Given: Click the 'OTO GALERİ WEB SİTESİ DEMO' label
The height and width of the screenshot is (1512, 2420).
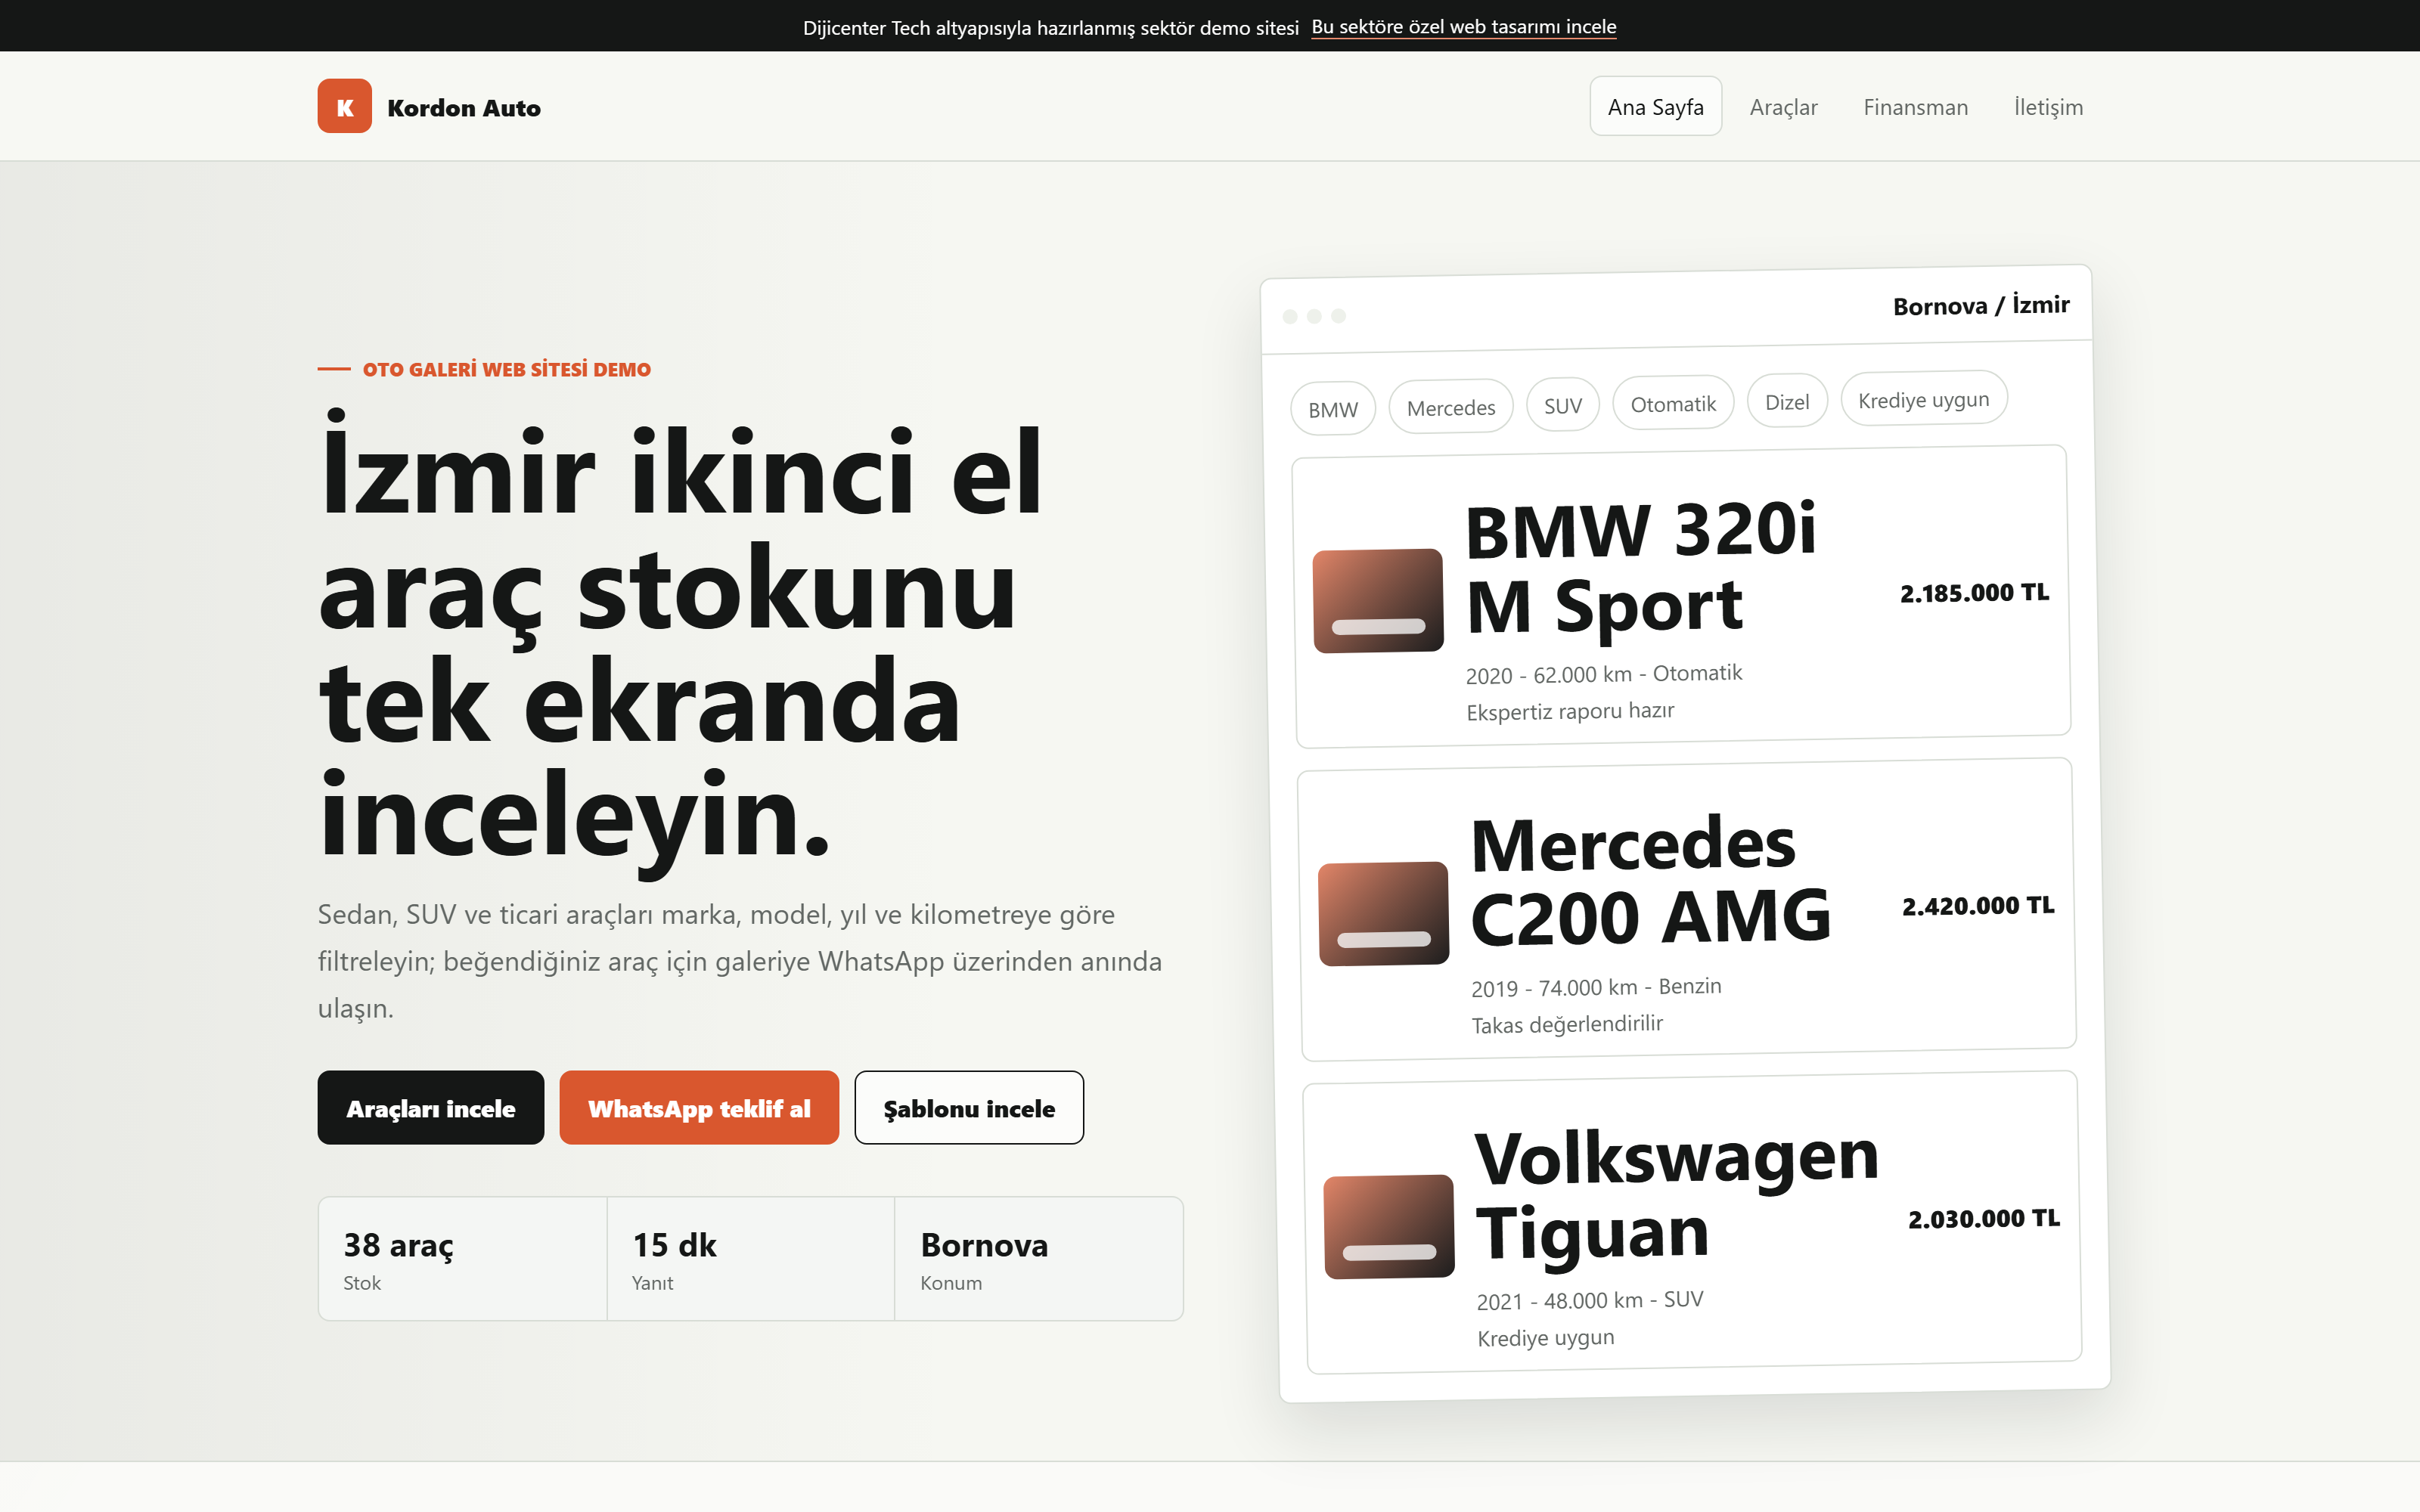Looking at the screenshot, I should (x=506, y=369).
